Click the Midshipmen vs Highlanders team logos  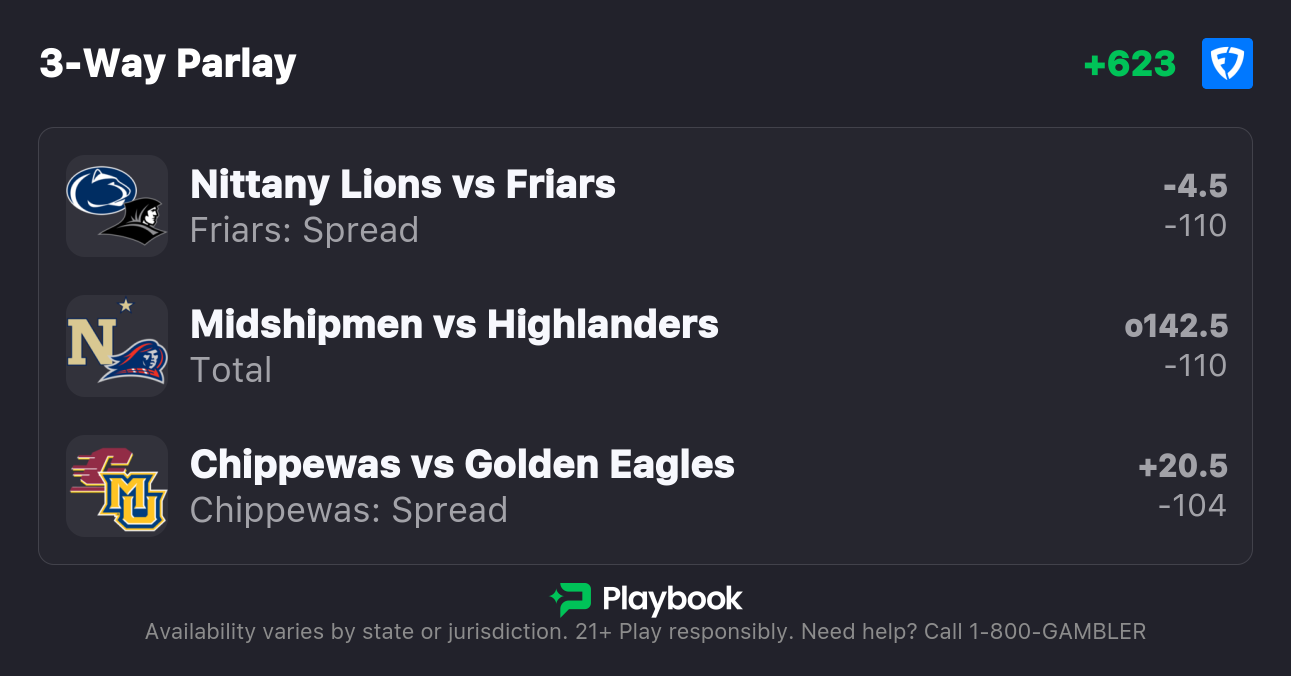pyautogui.click(x=117, y=346)
